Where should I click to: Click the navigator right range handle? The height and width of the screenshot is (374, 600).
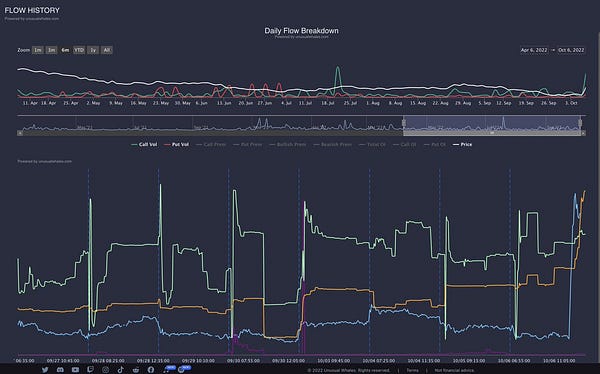580,122
